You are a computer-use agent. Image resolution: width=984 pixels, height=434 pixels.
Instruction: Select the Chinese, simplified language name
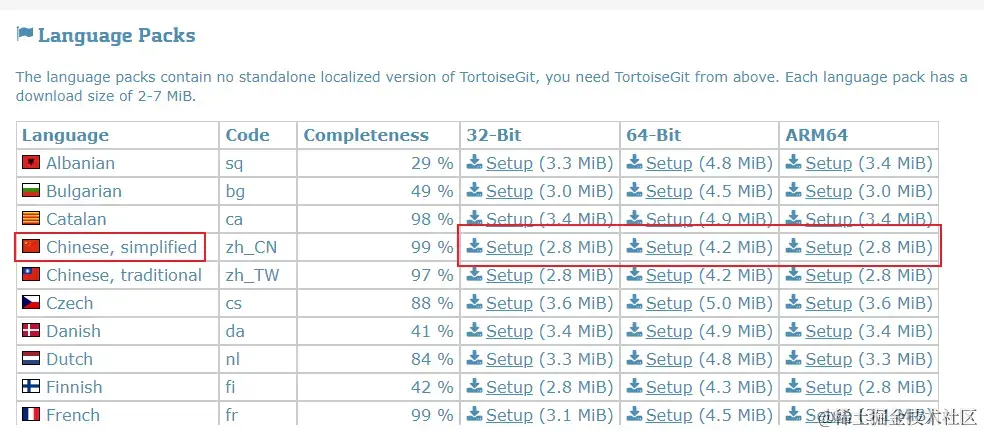click(122, 248)
